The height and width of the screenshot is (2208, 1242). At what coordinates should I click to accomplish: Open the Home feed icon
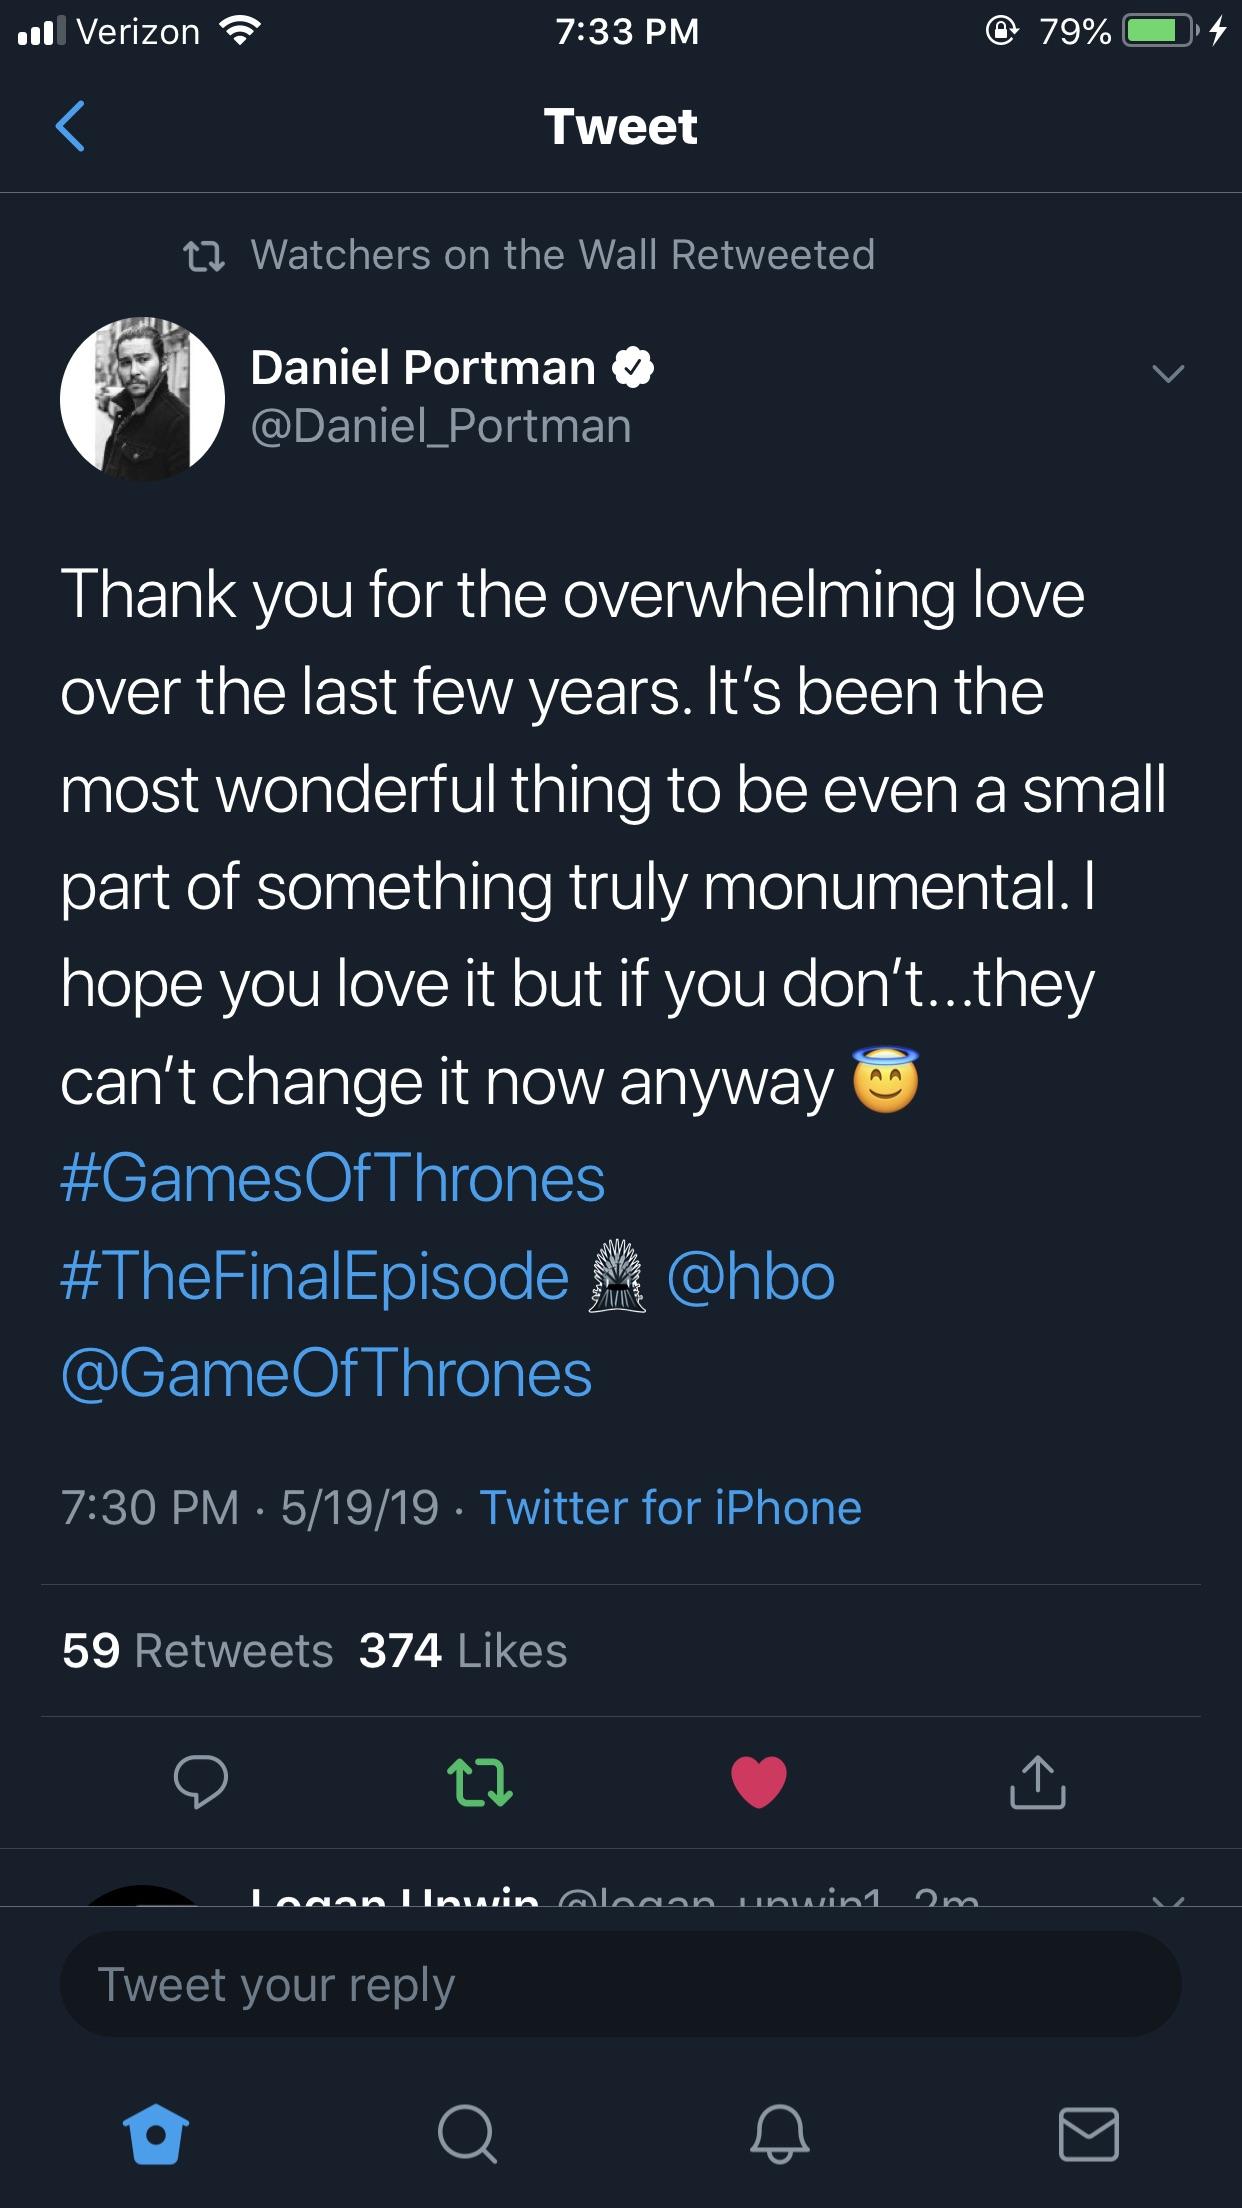pyautogui.click(x=155, y=2133)
